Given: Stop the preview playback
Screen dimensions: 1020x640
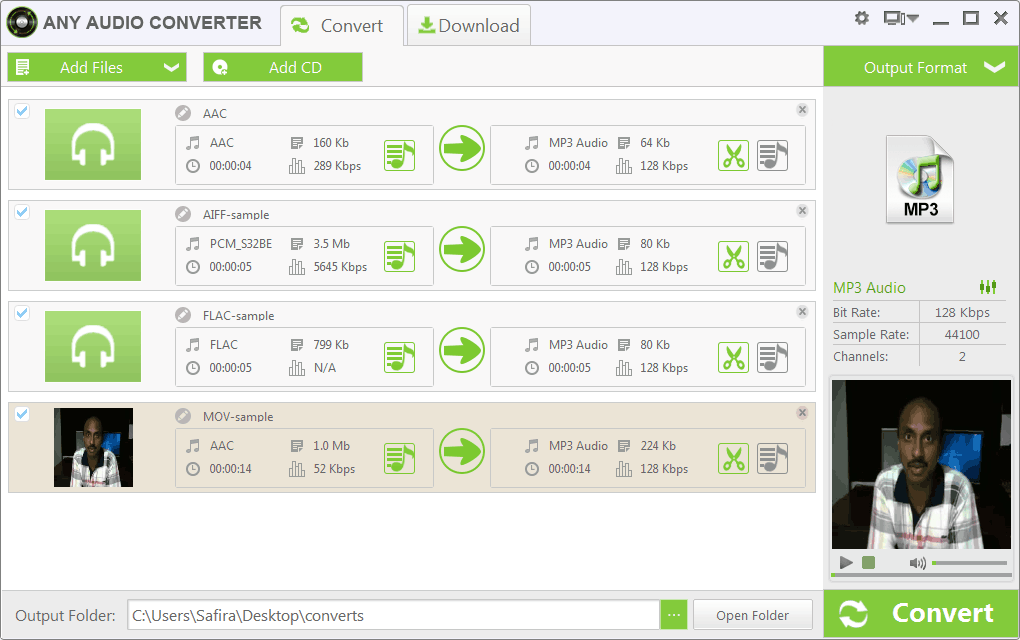Looking at the screenshot, I should tap(868, 563).
